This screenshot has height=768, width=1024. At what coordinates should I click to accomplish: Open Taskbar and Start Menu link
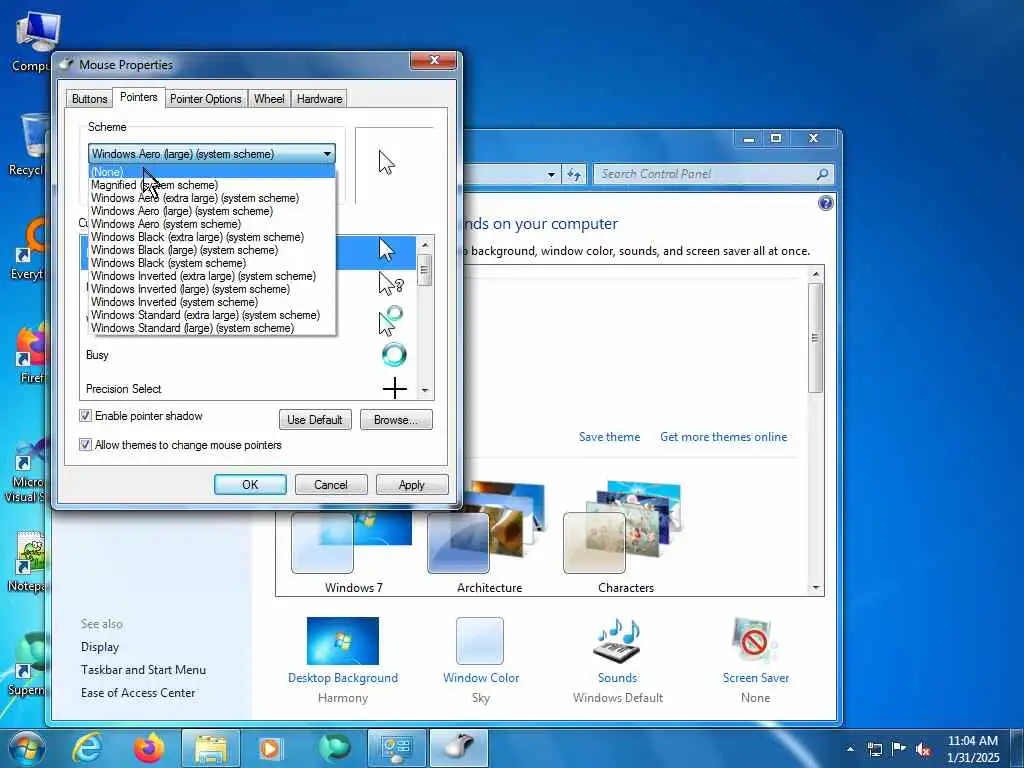[x=143, y=670]
